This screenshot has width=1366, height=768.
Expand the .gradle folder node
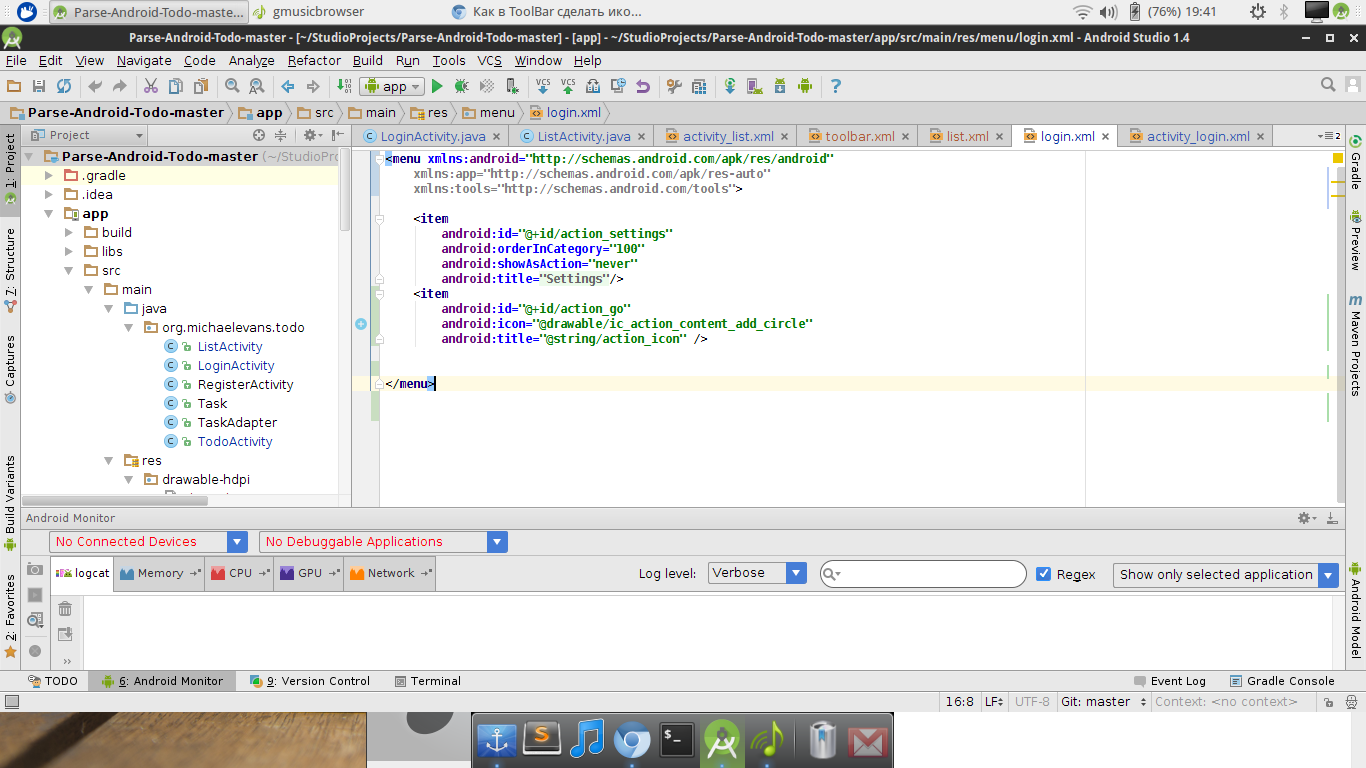pos(50,175)
